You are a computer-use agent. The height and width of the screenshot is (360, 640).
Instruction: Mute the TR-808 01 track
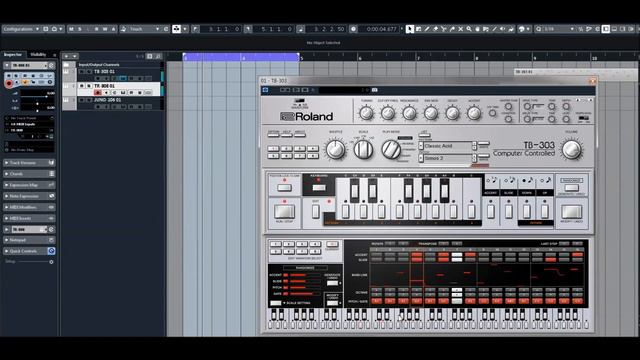pyautogui.click(x=82, y=86)
